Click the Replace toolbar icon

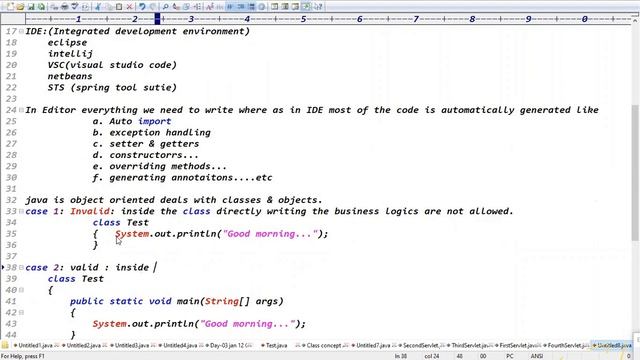[176, 7]
